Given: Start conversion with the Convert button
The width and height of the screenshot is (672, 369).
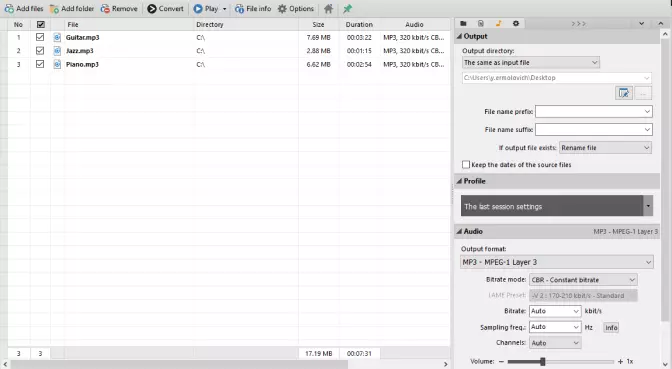Looking at the screenshot, I should 165,9.
